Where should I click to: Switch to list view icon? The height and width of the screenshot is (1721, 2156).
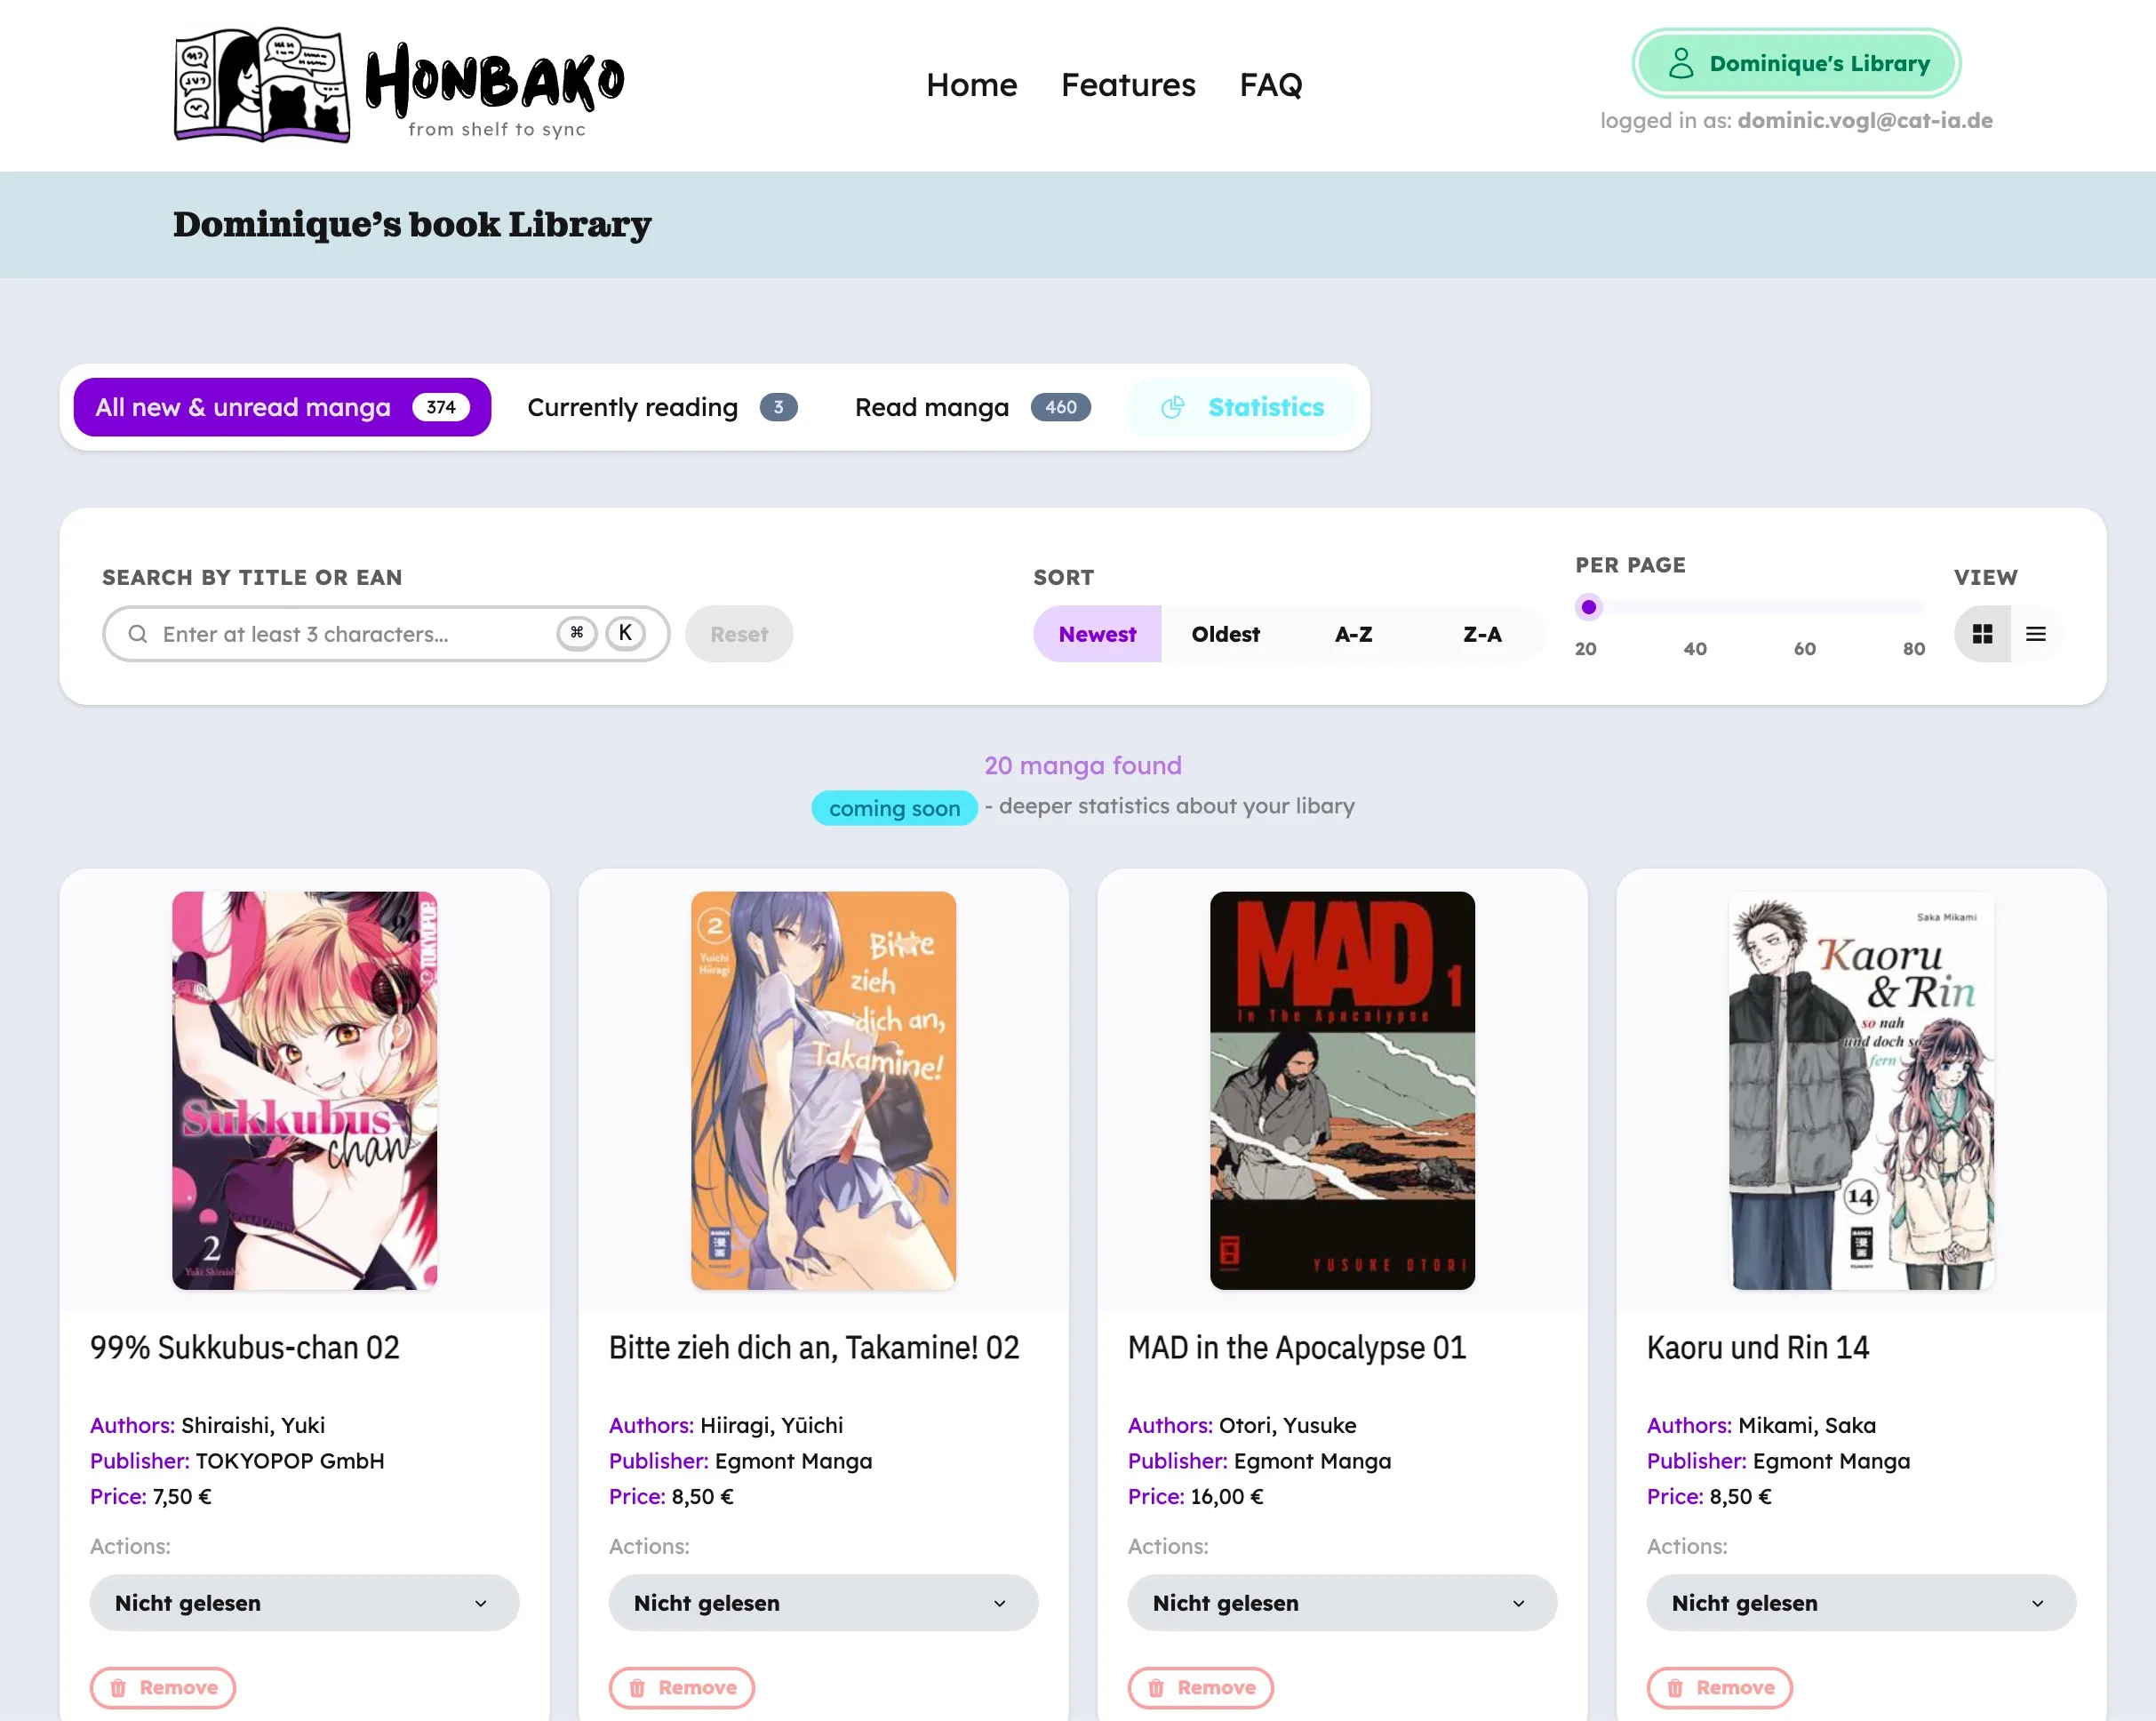pos(2035,634)
